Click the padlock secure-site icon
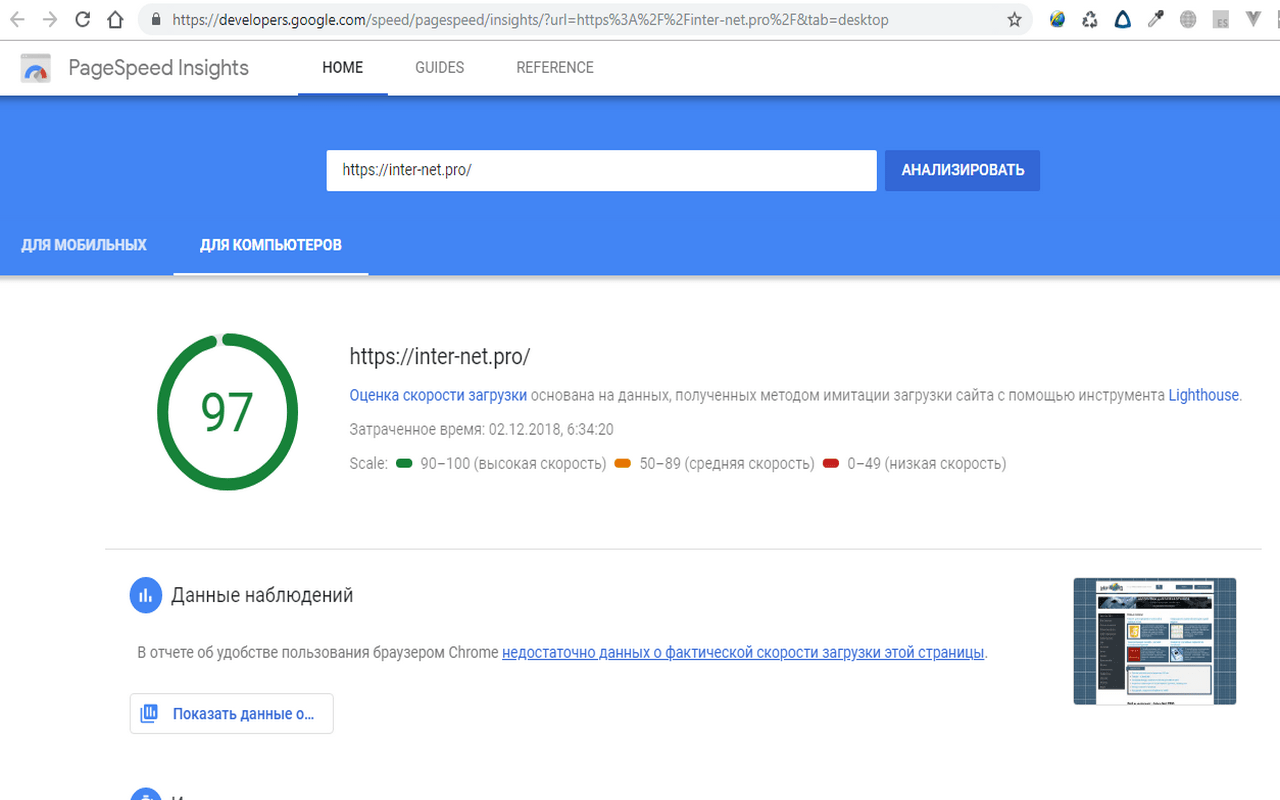 tap(155, 19)
